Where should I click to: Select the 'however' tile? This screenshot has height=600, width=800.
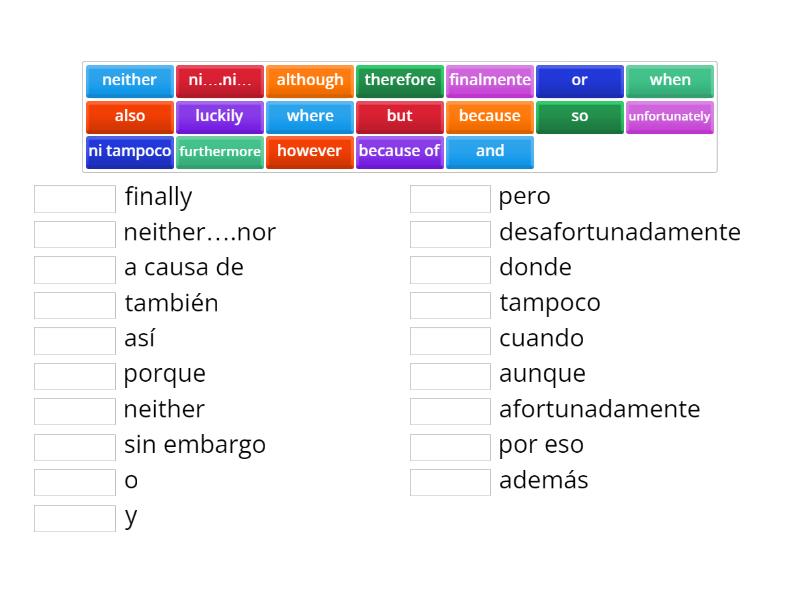point(310,152)
